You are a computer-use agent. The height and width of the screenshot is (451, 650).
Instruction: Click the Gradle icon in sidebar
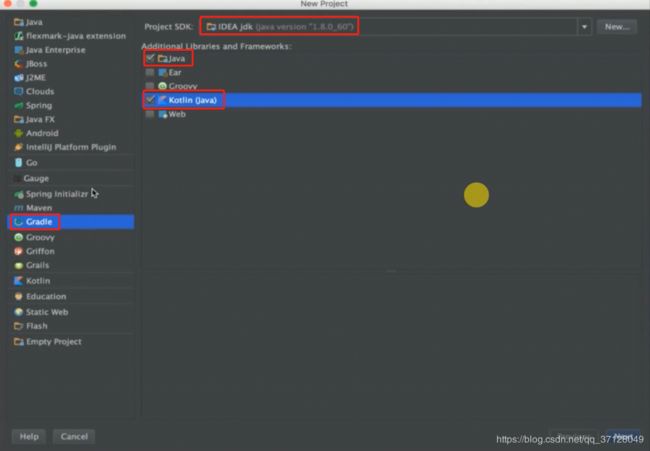tap(19, 222)
